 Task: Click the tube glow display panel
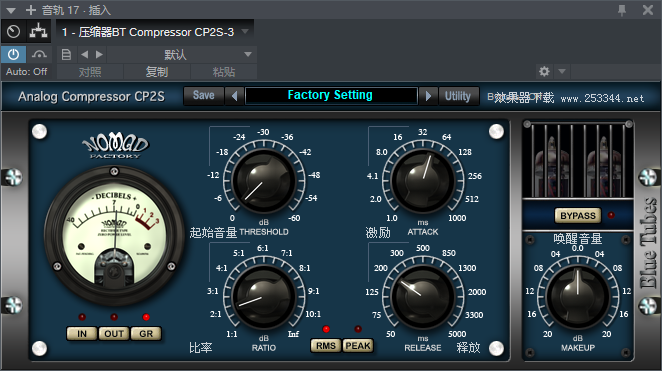(578, 161)
